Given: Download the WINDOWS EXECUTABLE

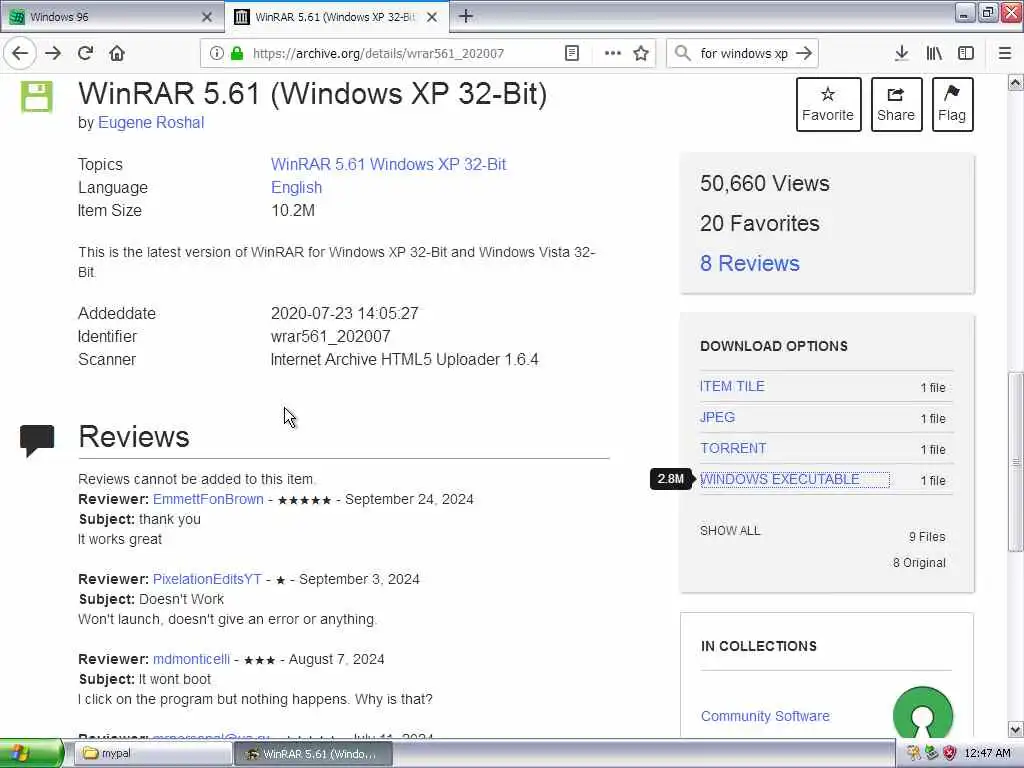Looking at the screenshot, I should [780, 479].
